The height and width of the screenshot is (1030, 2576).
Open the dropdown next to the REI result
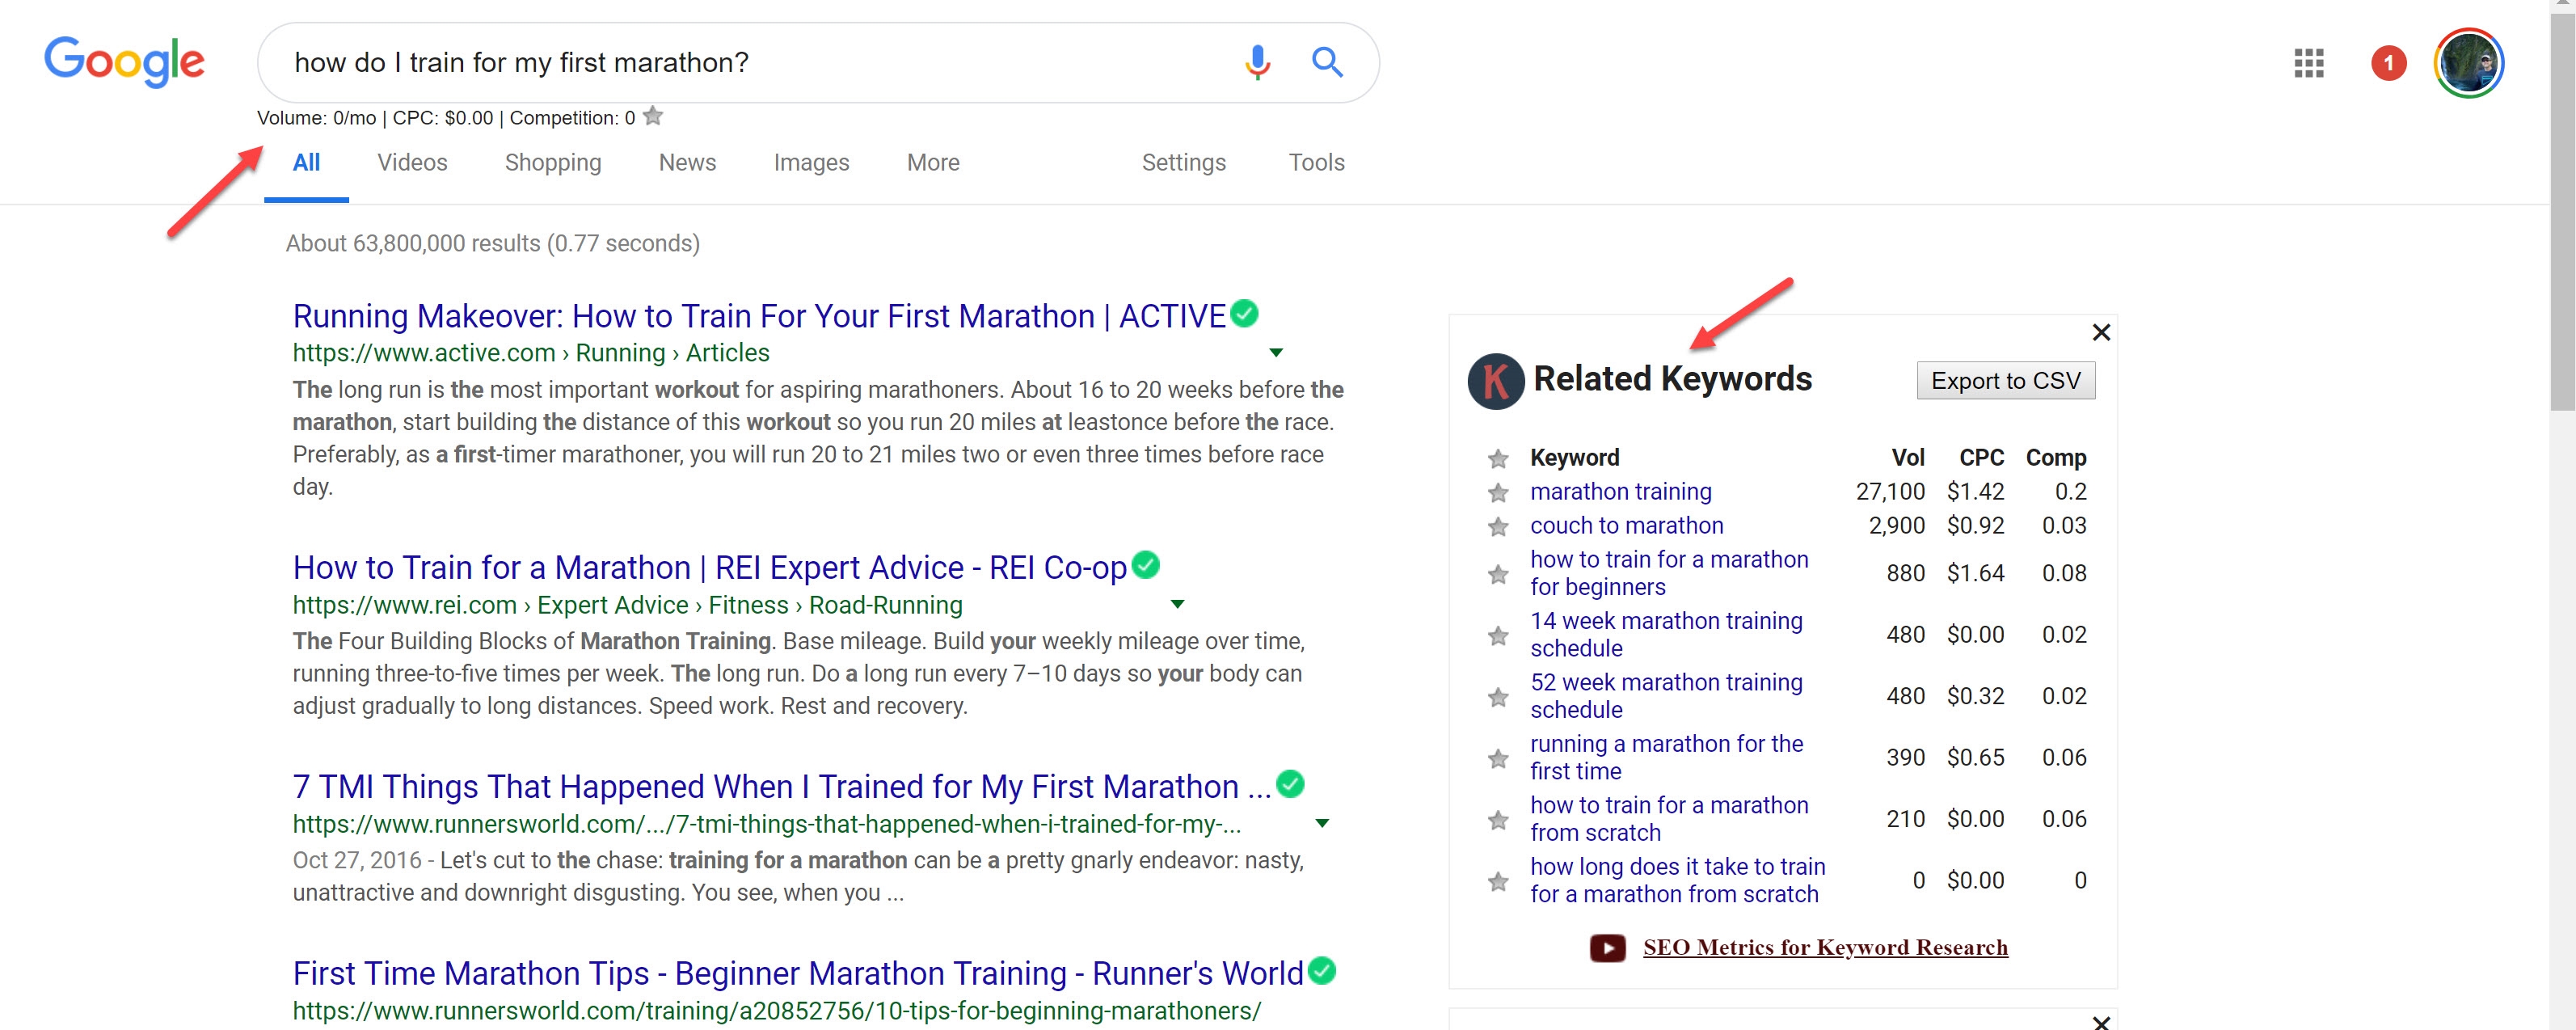pyautogui.click(x=1178, y=604)
